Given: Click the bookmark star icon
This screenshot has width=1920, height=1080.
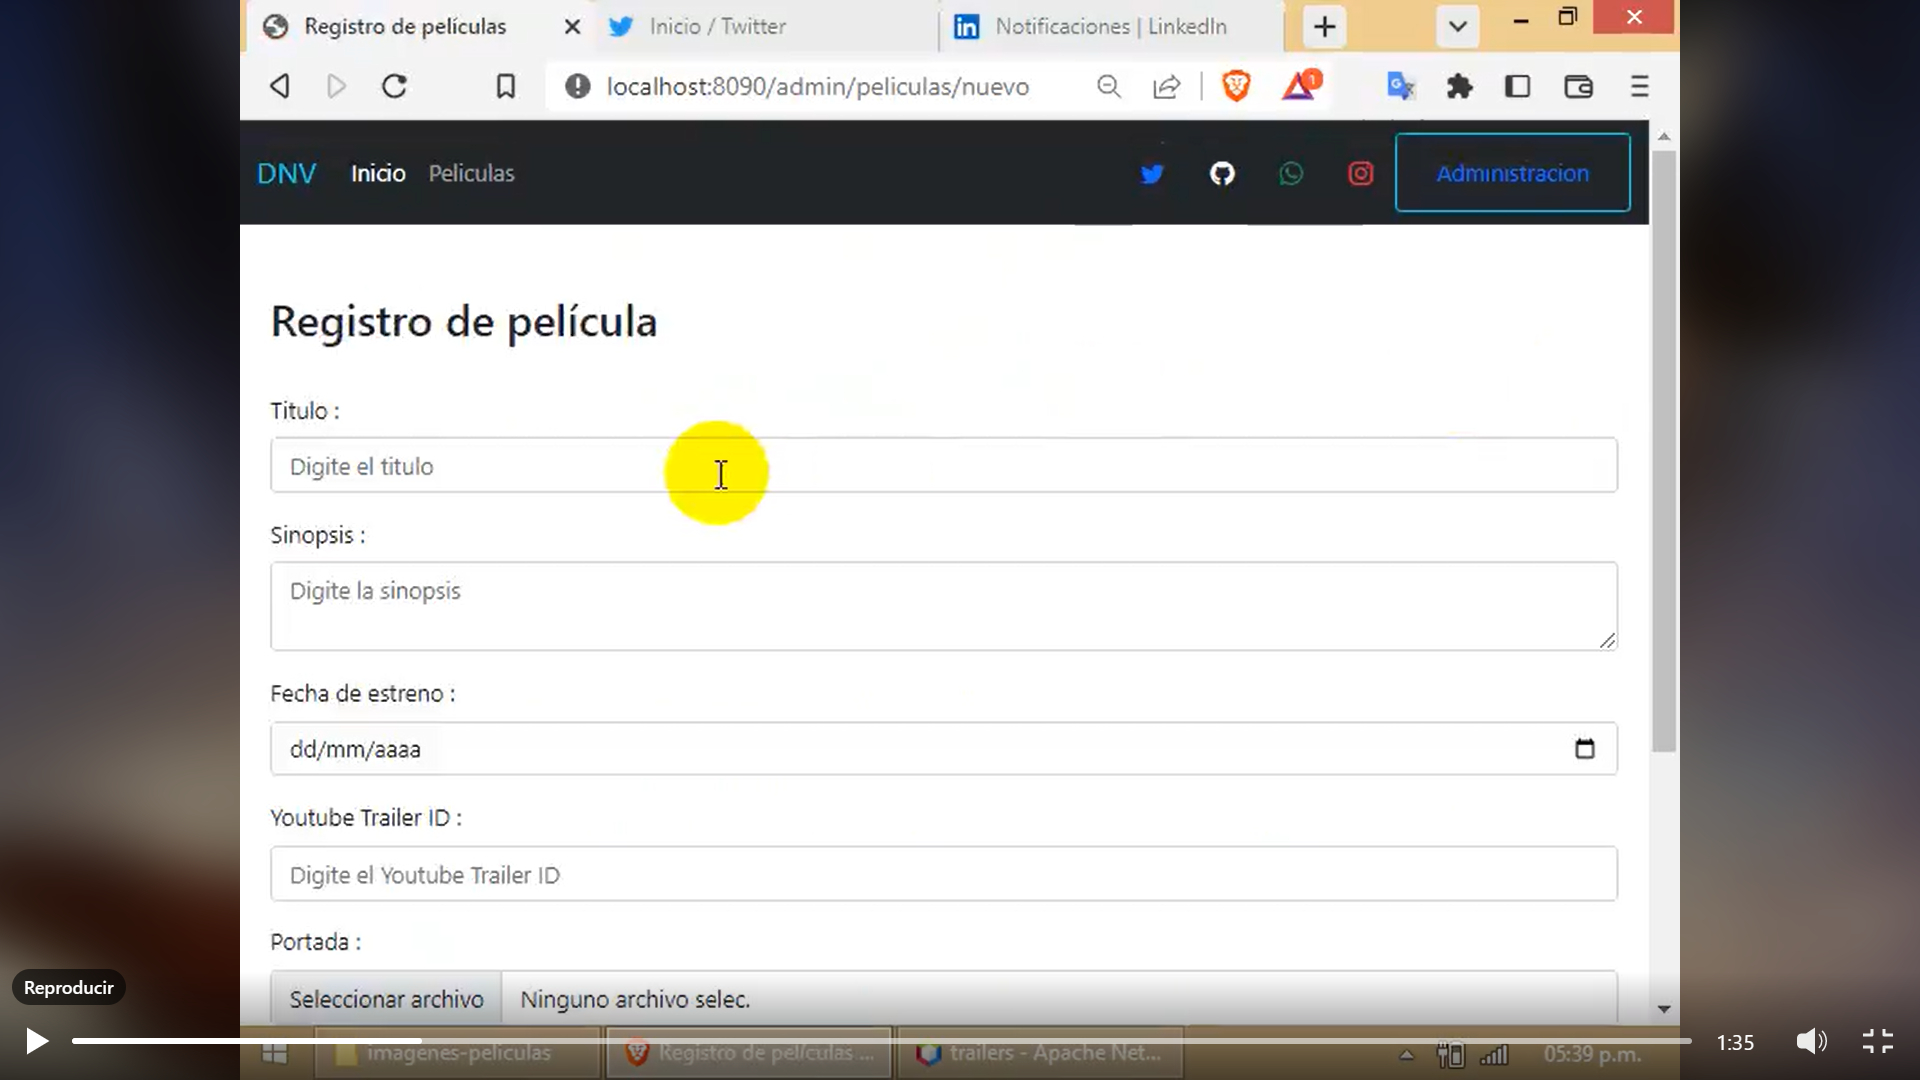Looking at the screenshot, I should (x=505, y=86).
